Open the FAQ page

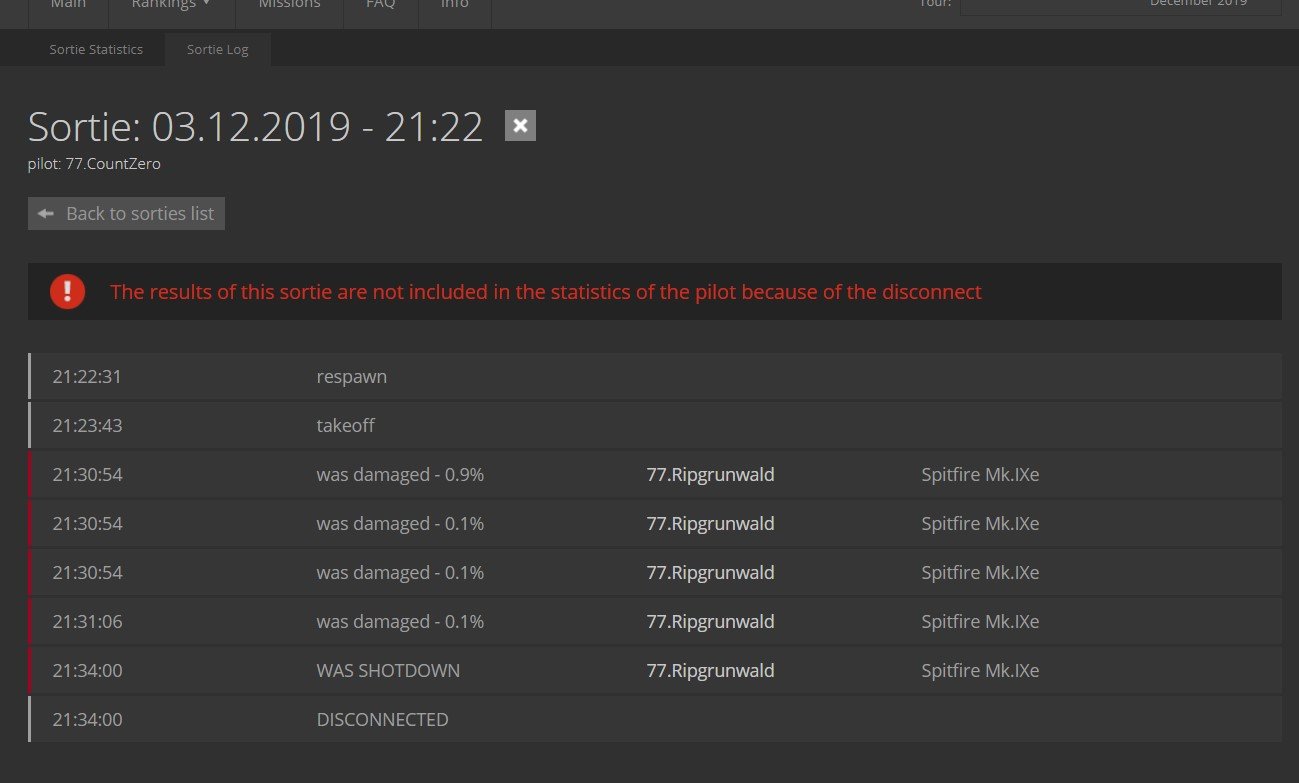380,5
